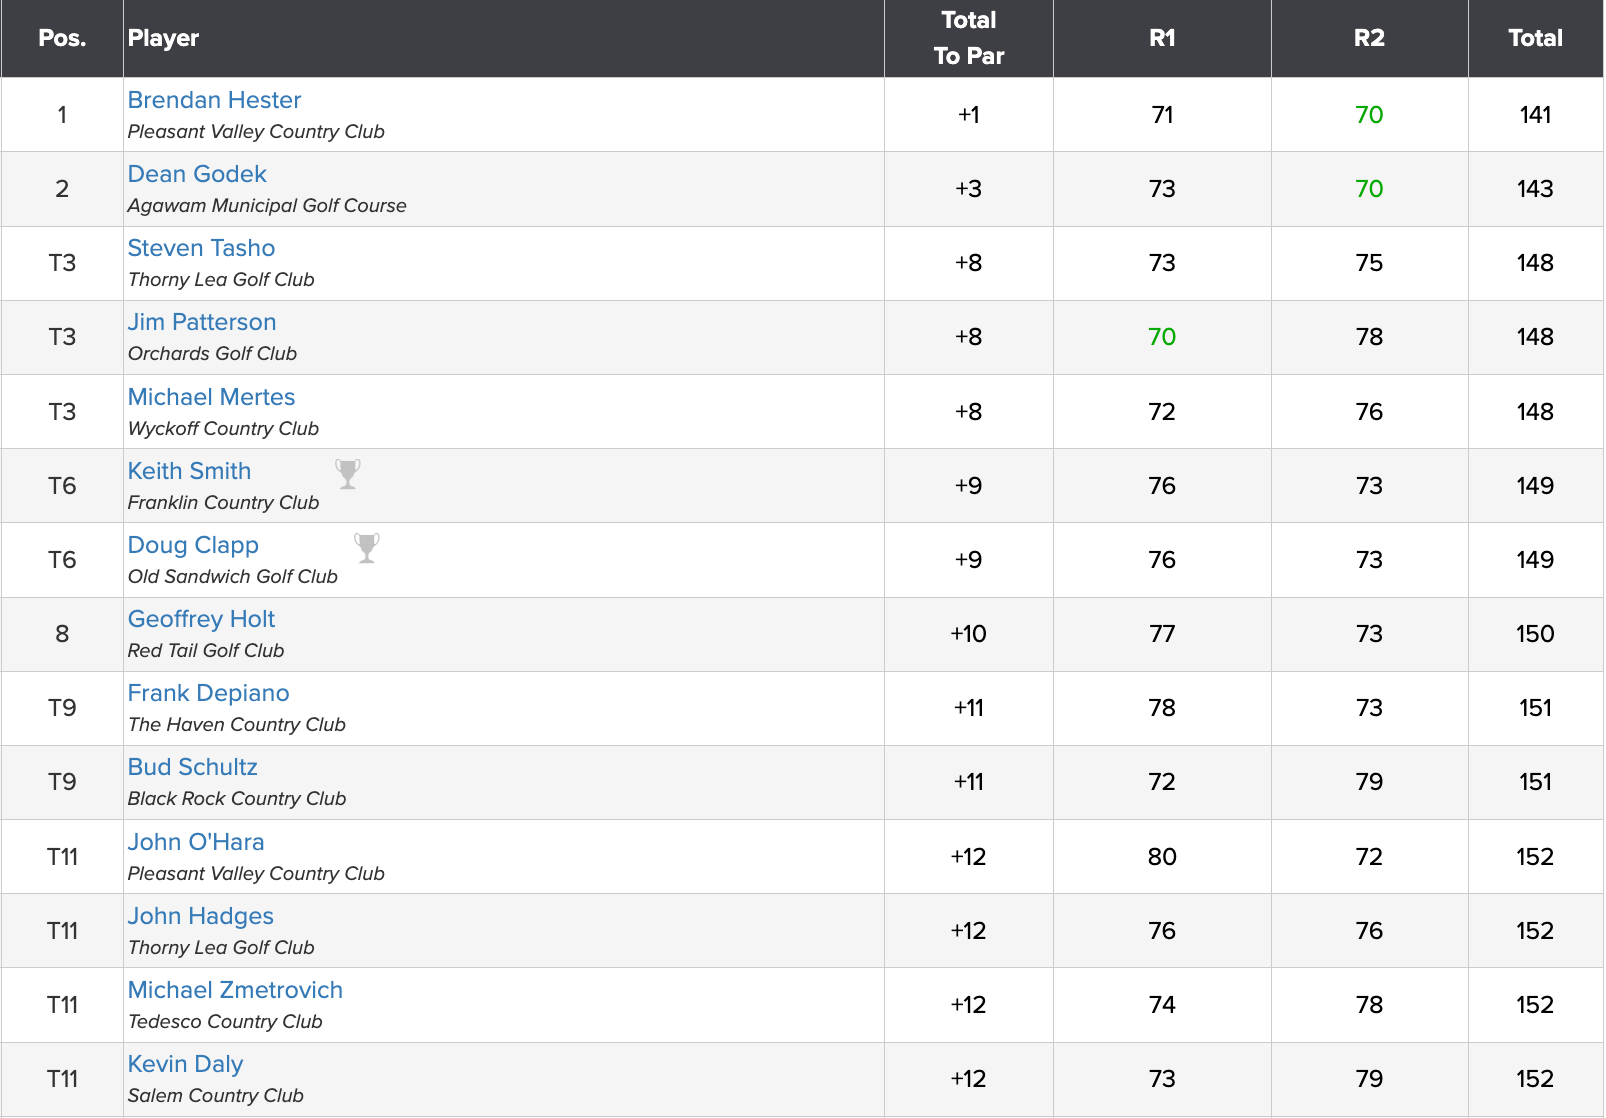Select the Steven Tasho player link
The width and height of the screenshot is (1606, 1118).
tap(201, 248)
